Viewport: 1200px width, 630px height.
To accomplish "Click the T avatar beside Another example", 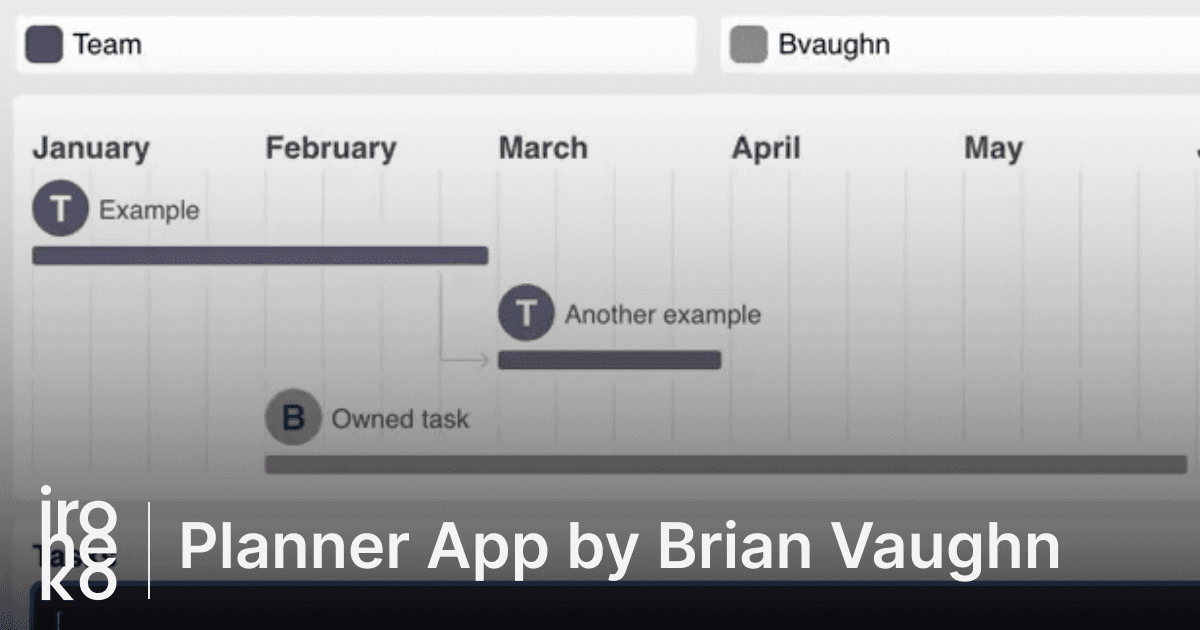I will [527, 314].
